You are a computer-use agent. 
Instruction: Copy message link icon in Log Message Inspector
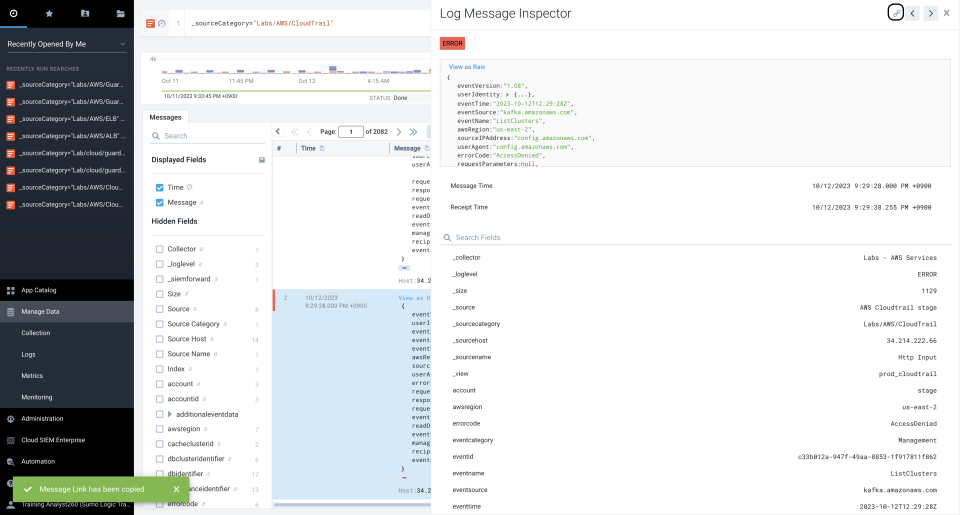click(x=895, y=13)
